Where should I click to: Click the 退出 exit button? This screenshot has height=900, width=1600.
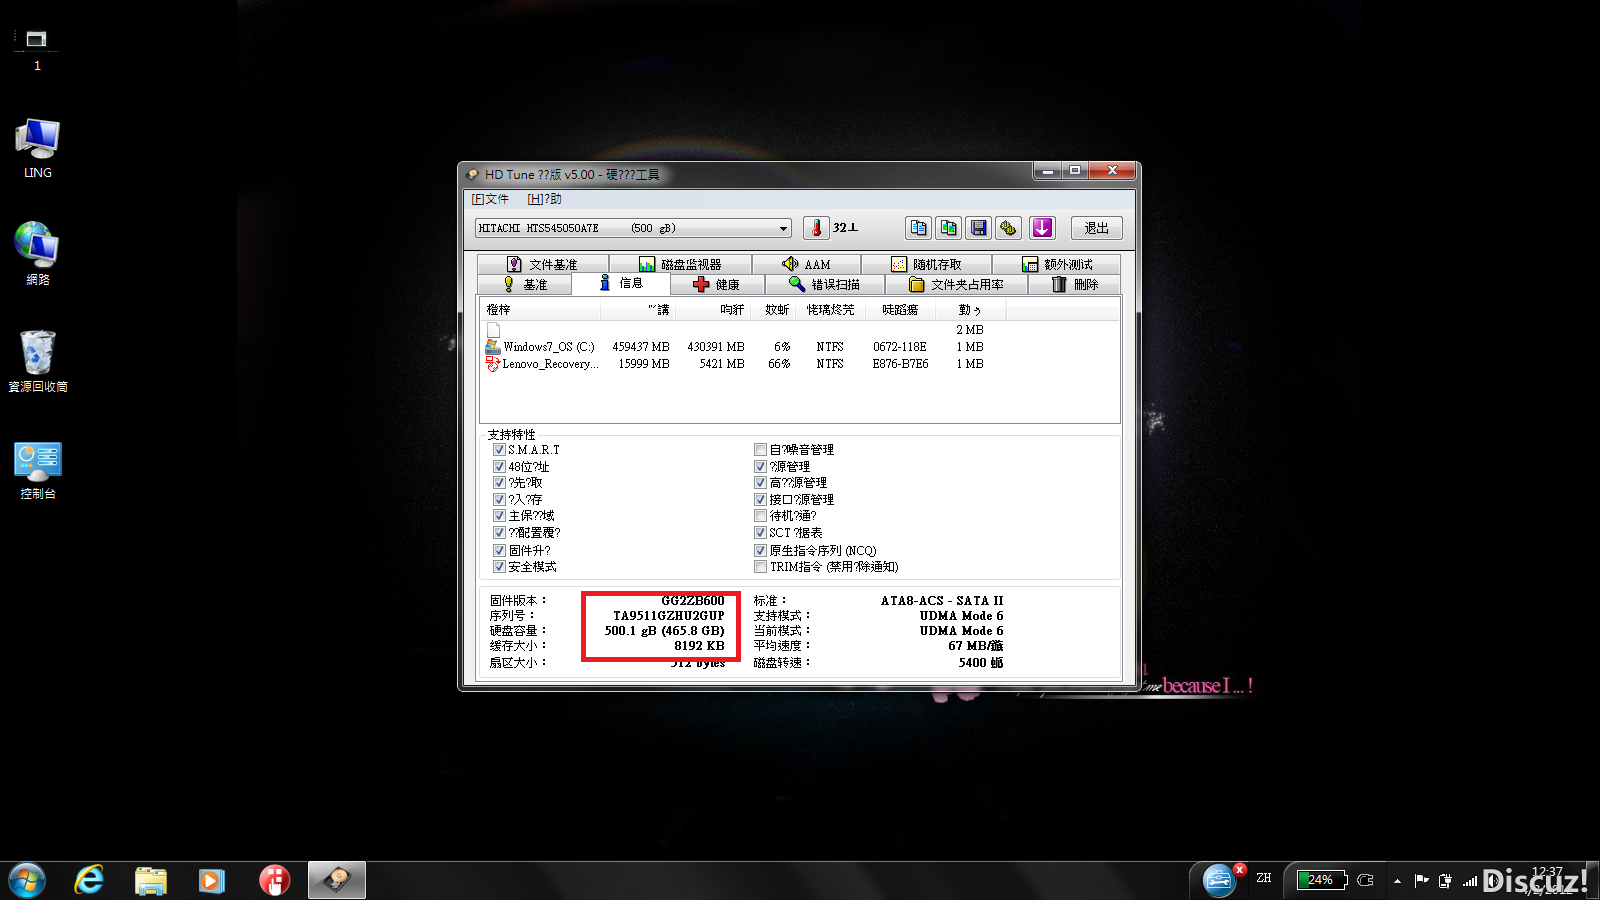tap(1096, 228)
